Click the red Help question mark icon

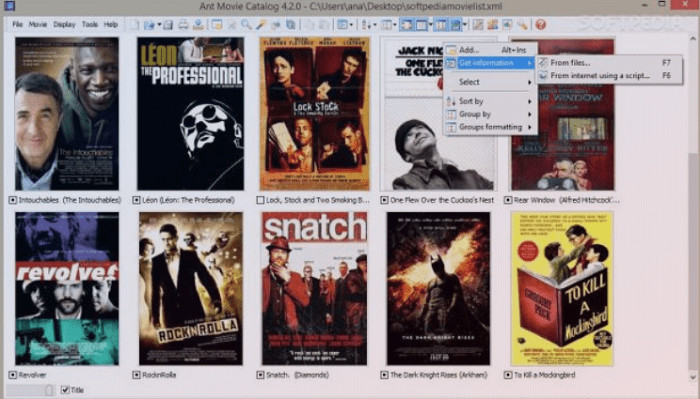[x=541, y=25]
